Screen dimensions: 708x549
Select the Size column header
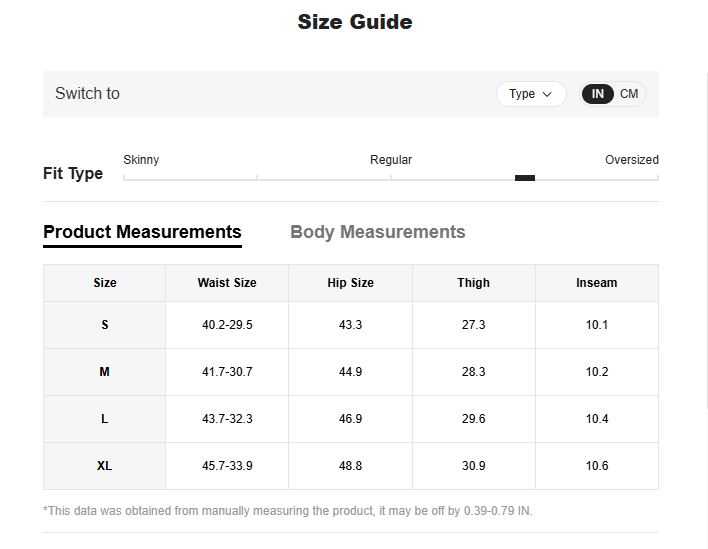point(105,283)
